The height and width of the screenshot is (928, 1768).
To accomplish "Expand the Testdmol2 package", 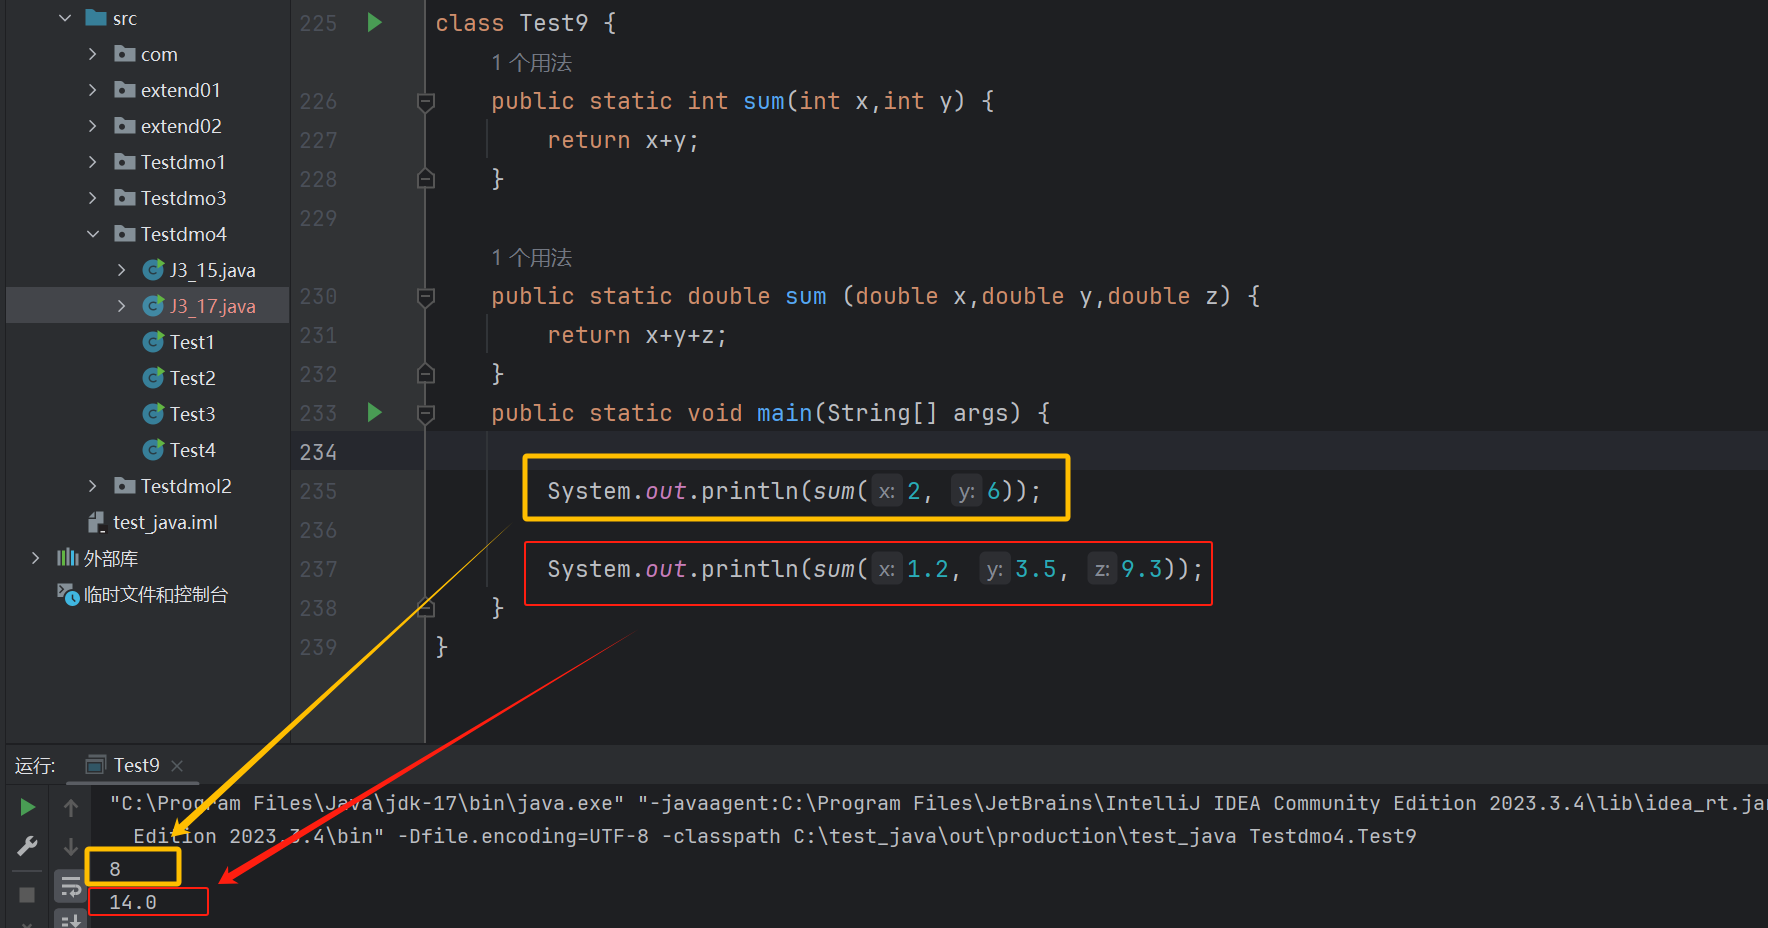I will (93, 486).
